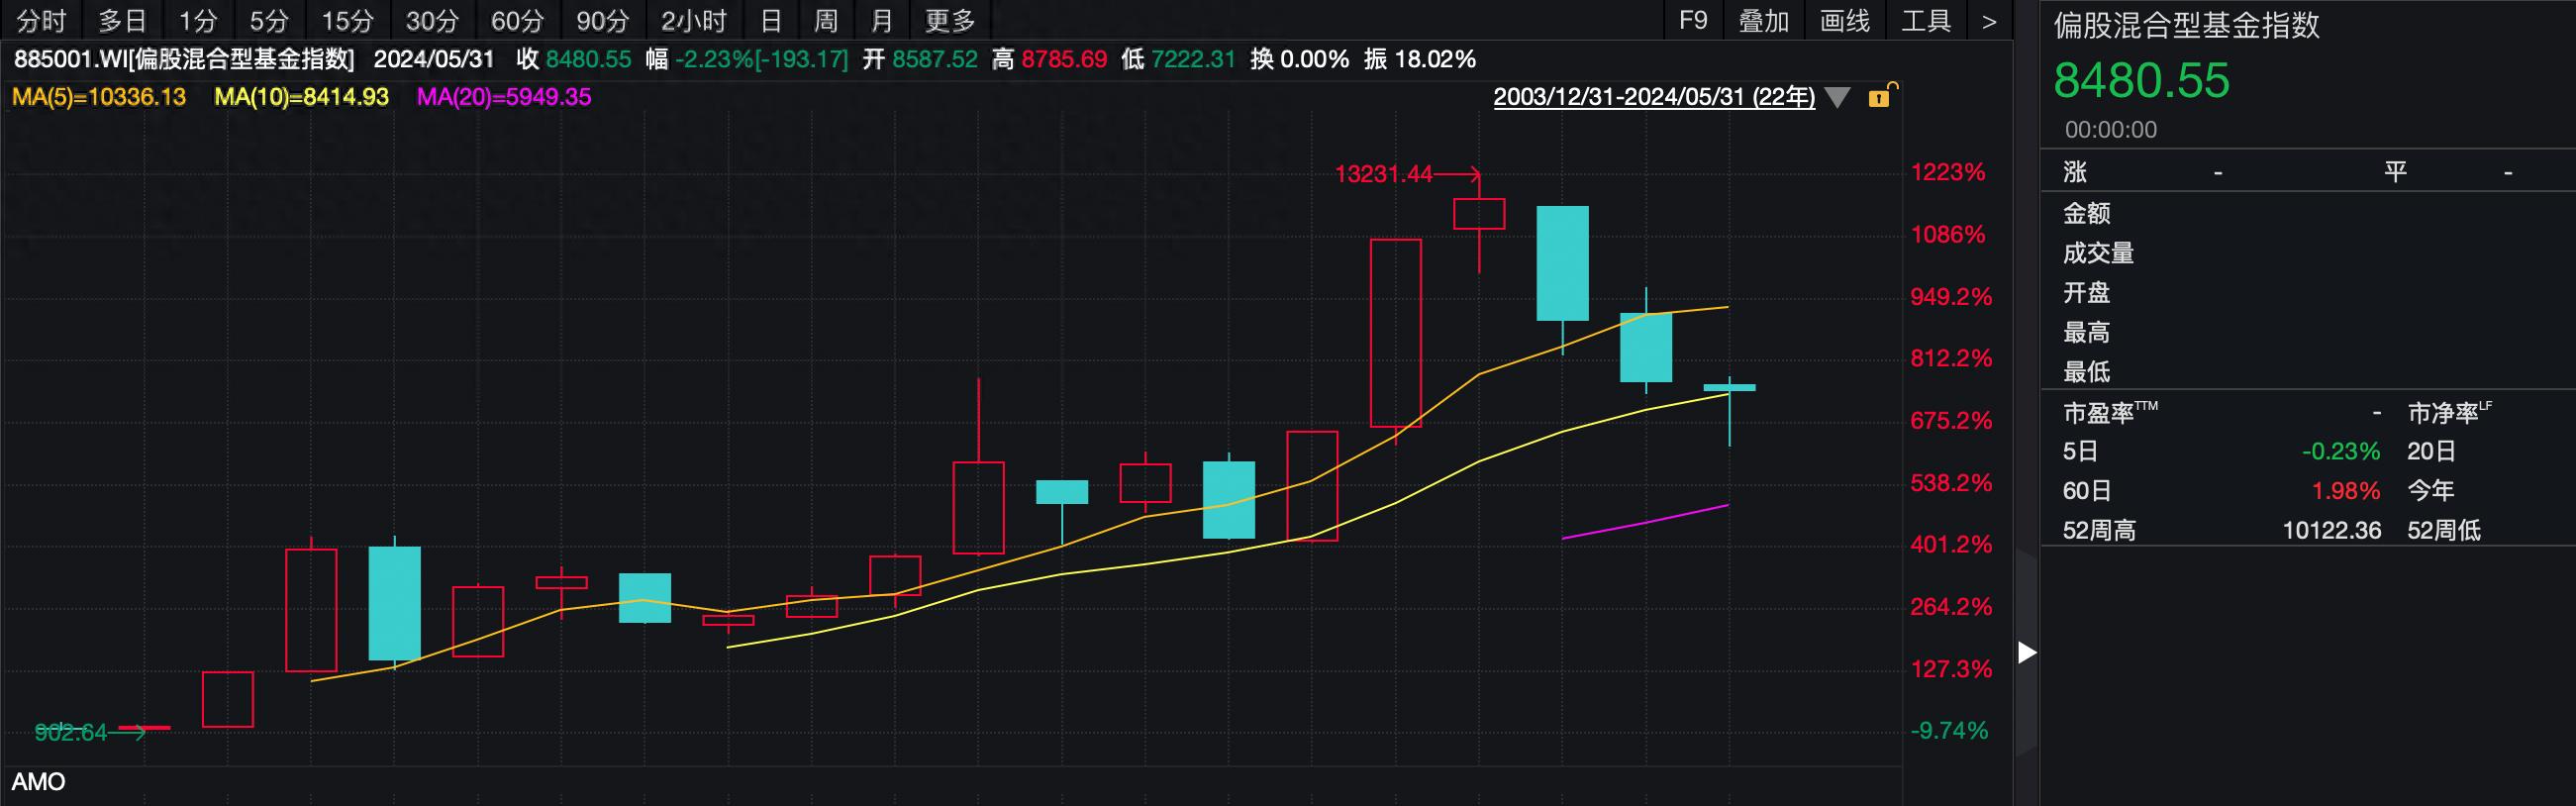Choose the 周 weekly period tab
2576x806 pixels.
pos(825,21)
